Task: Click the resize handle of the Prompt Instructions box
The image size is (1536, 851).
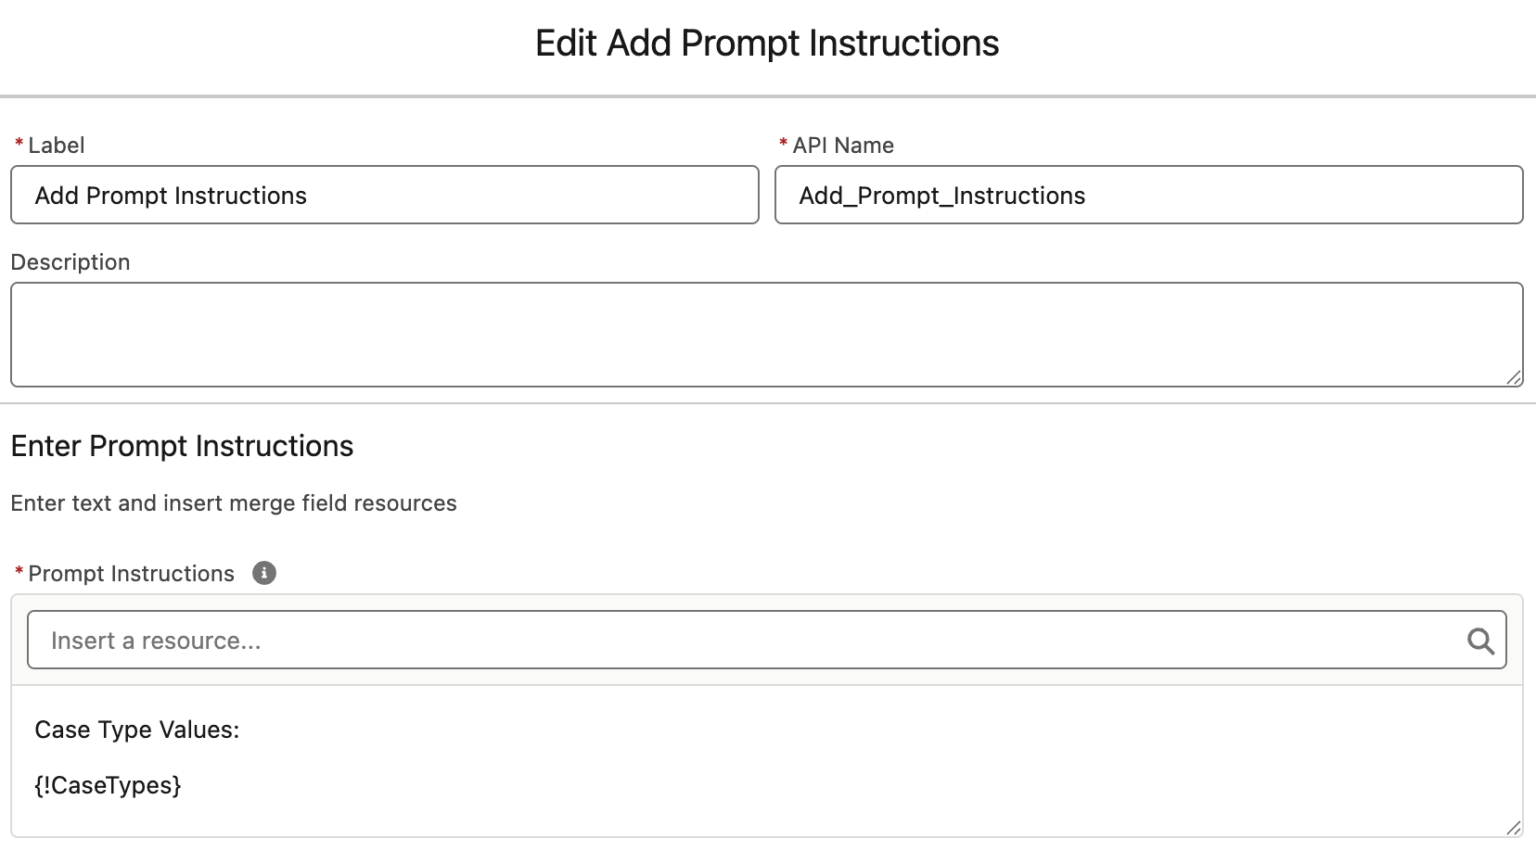Action: (x=1513, y=826)
